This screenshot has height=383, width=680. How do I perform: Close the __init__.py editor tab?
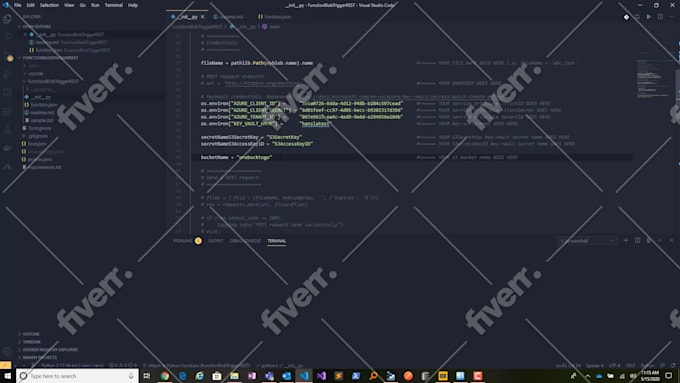(203, 17)
